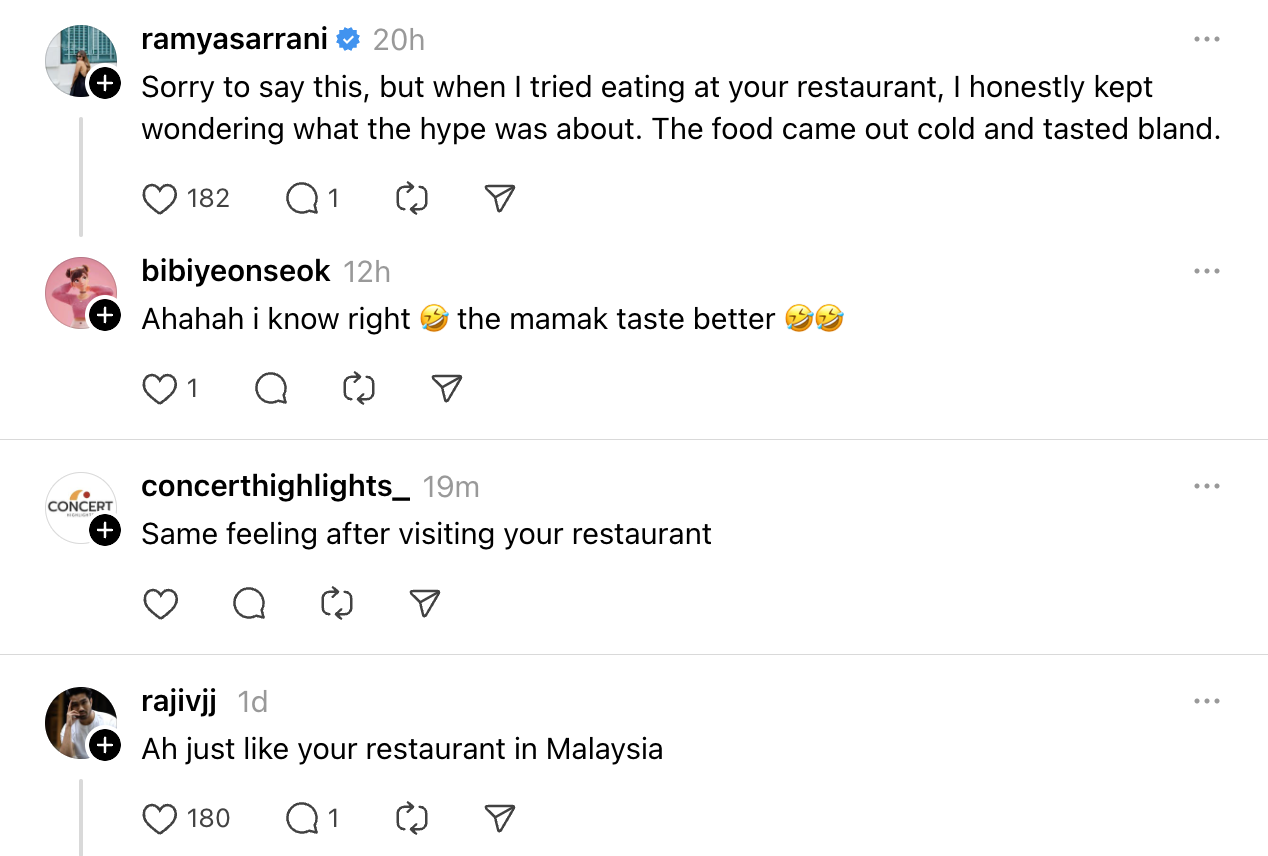Expand the three-dot menu on rajivjj's post

[1207, 702]
